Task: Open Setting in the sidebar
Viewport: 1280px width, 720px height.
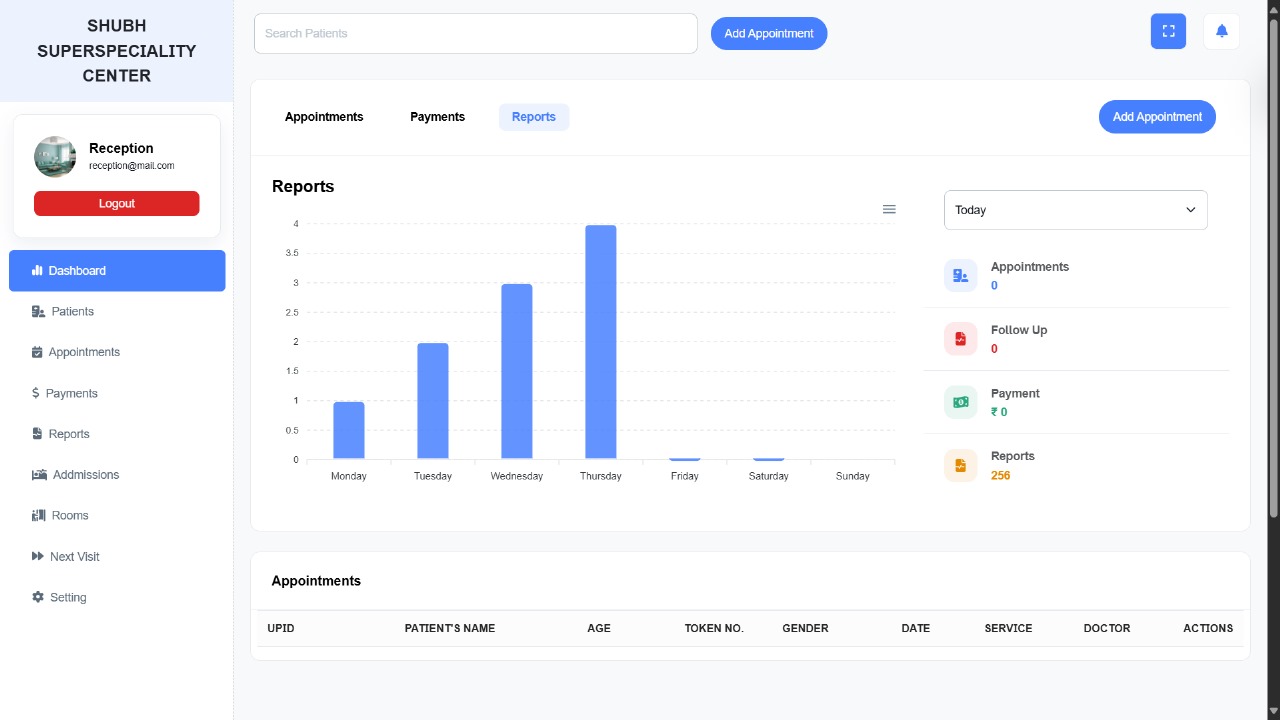Action: click(x=117, y=597)
